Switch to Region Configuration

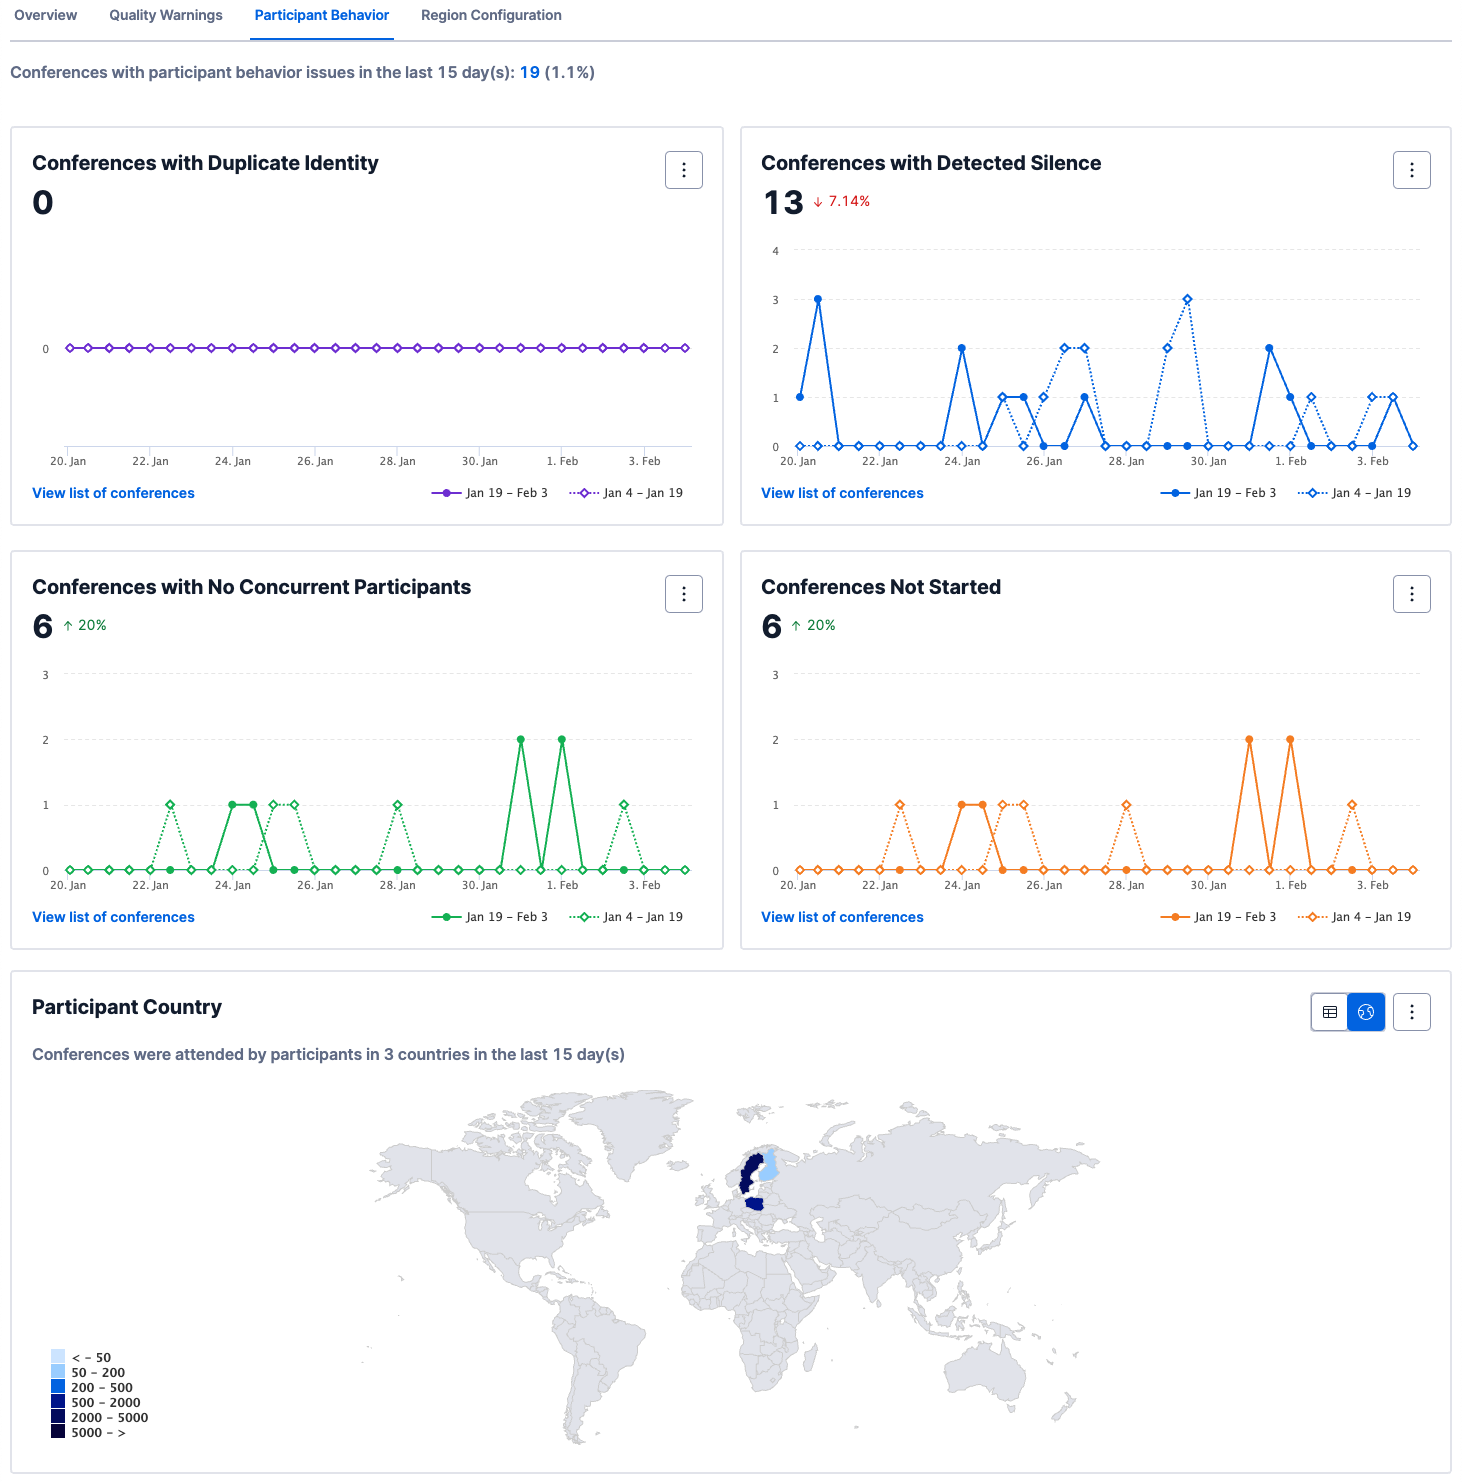[x=491, y=15]
